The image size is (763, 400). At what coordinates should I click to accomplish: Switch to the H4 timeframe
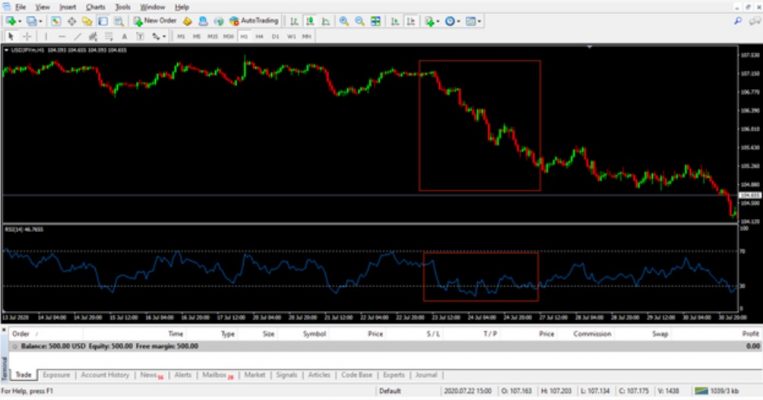click(x=259, y=36)
